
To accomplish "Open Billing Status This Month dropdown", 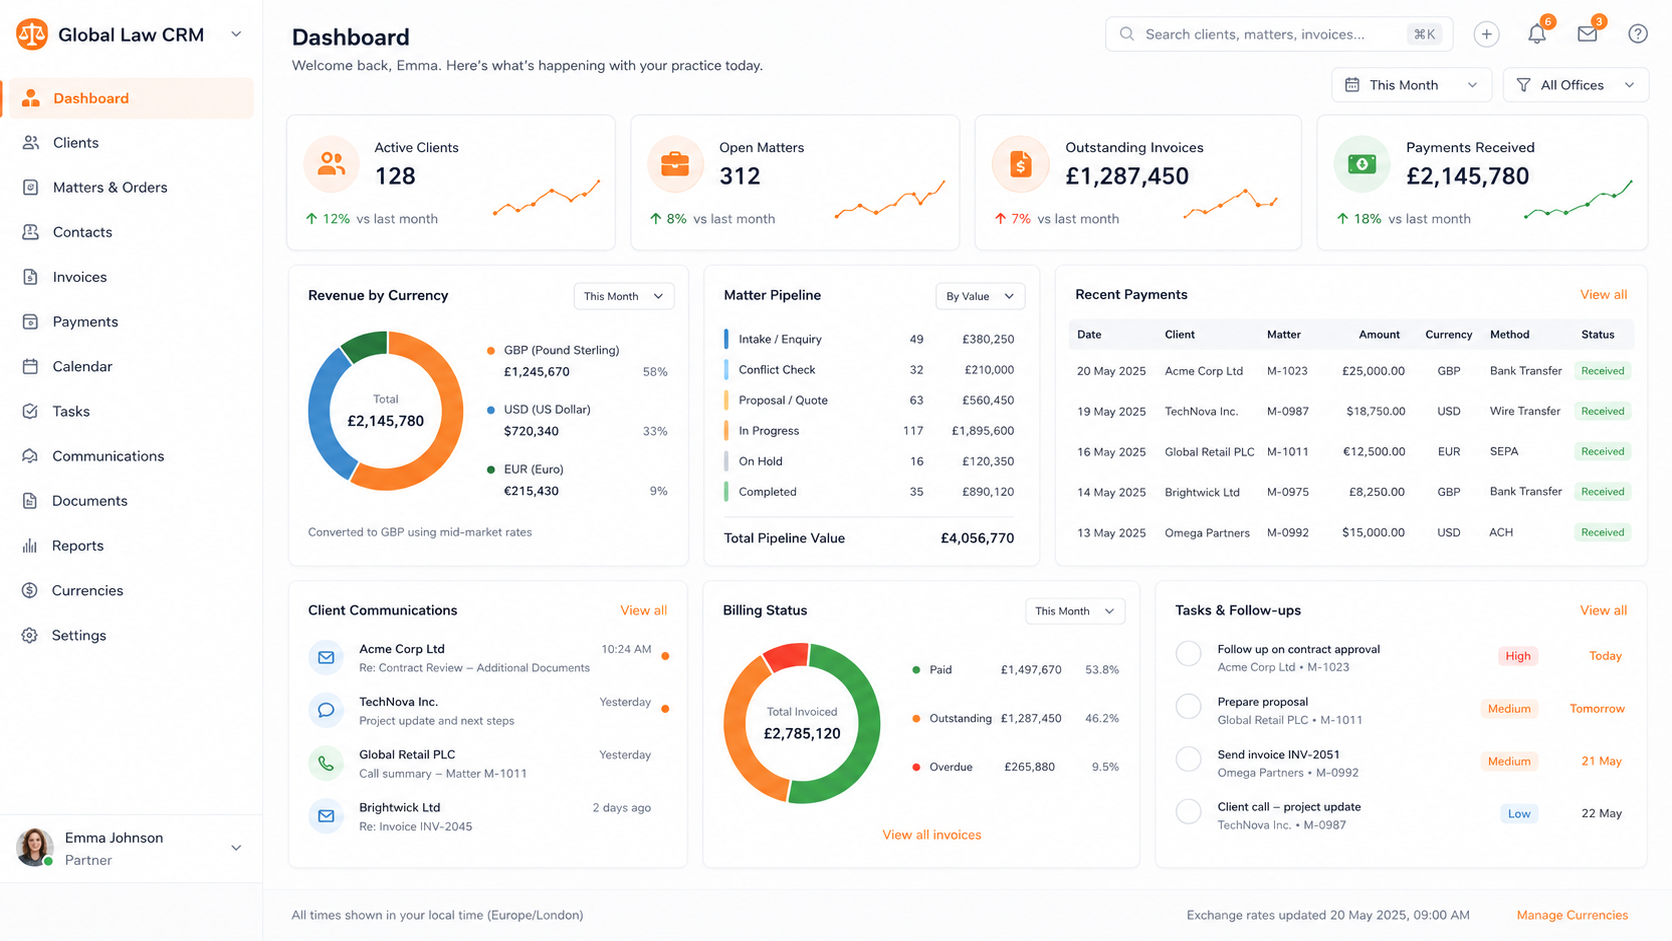I will [1075, 611].
